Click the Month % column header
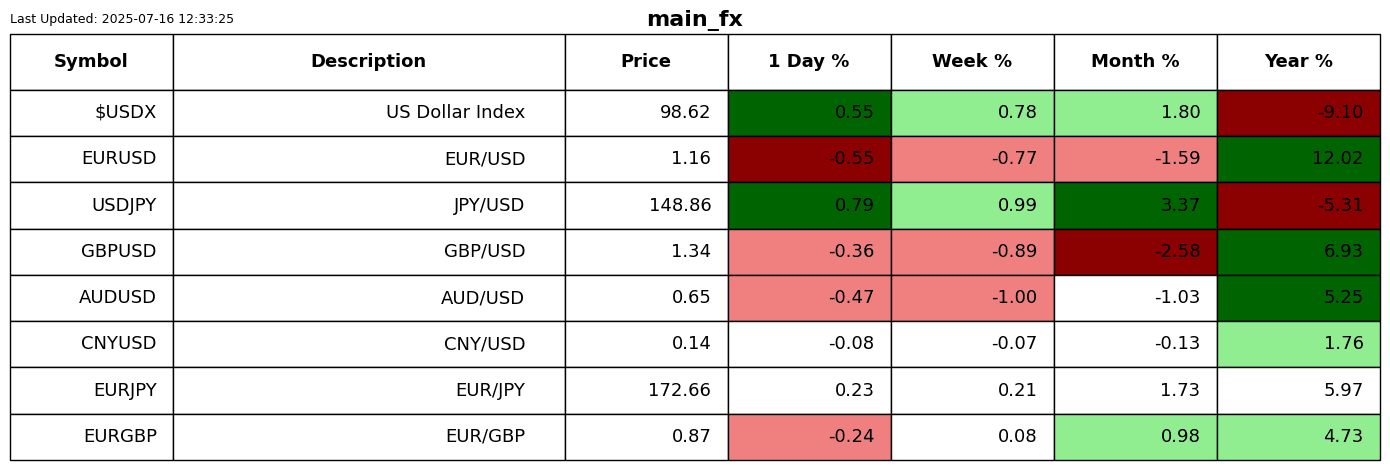The image size is (1390, 470). (x=1135, y=62)
